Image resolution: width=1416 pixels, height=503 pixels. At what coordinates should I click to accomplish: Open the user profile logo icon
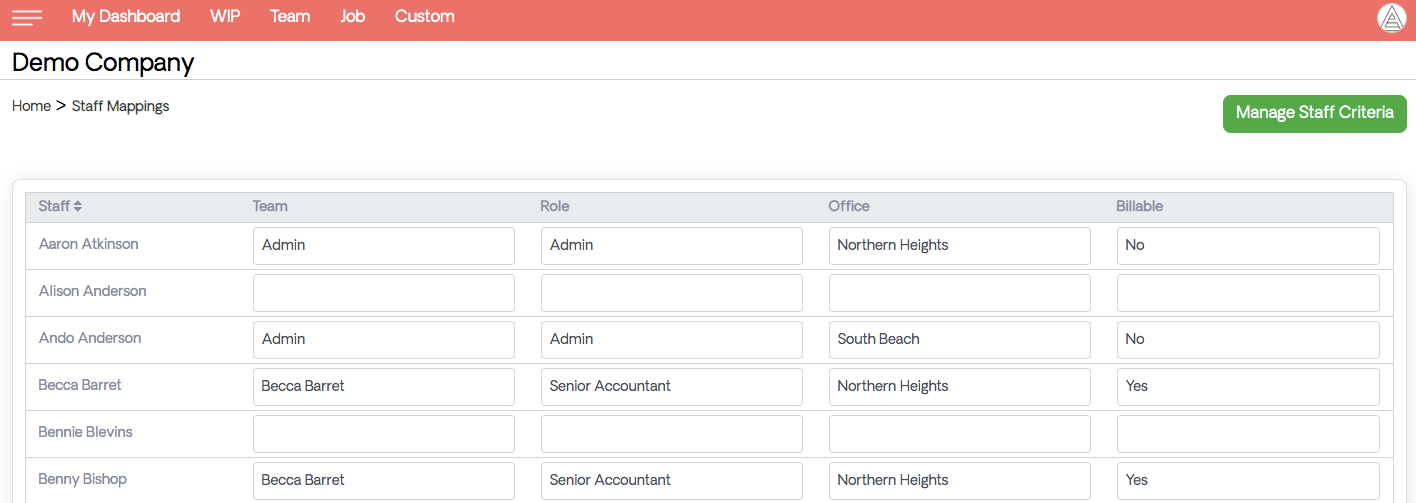pyautogui.click(x=1391, y=18)
